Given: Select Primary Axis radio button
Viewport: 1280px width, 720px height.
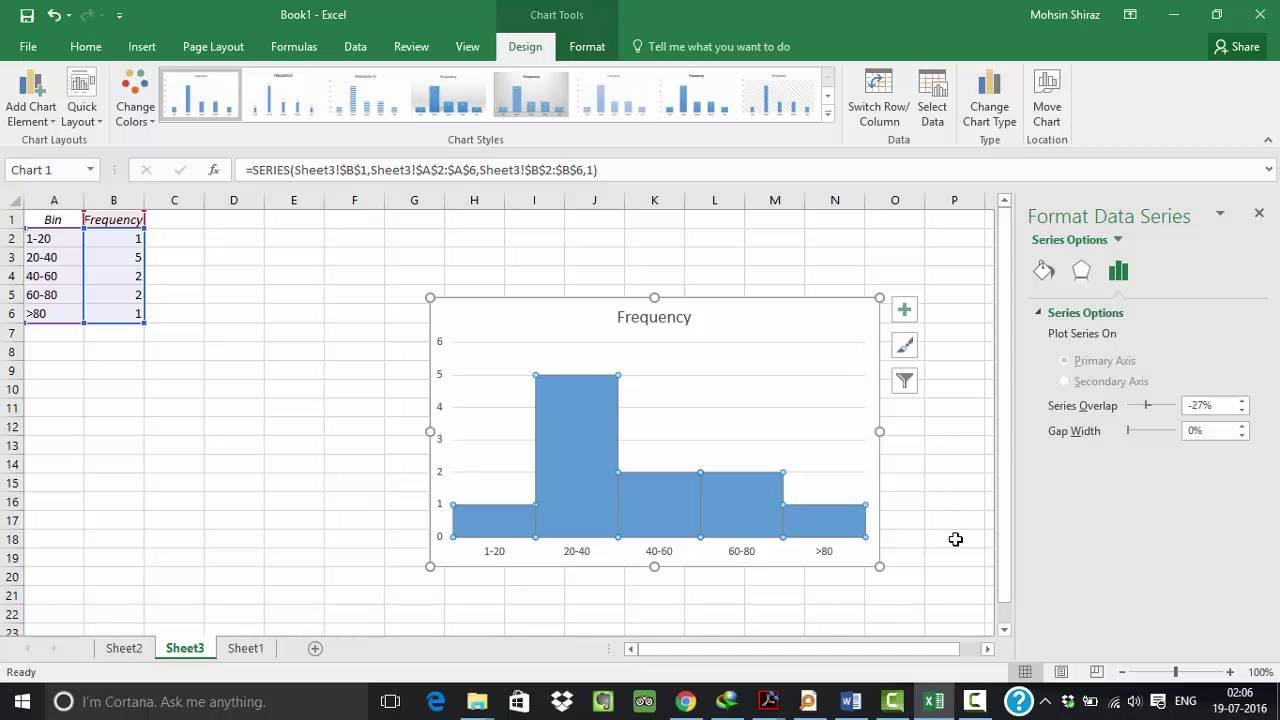Looking at the screenshot, I should (x=1064, y=360).
